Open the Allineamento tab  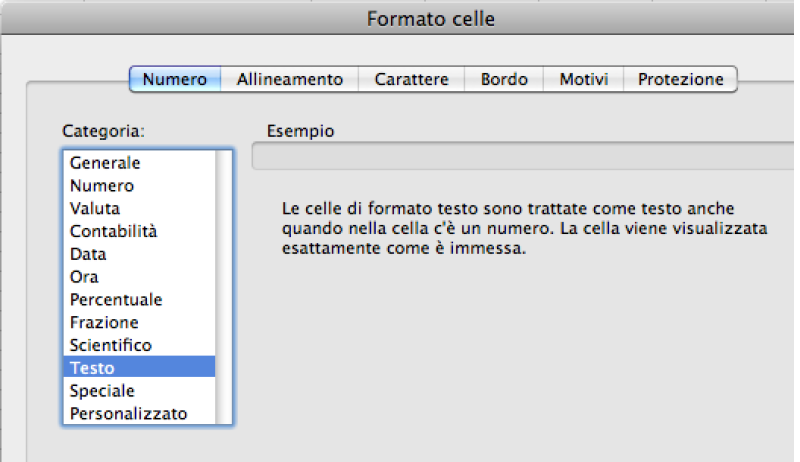tap(289, 79)
